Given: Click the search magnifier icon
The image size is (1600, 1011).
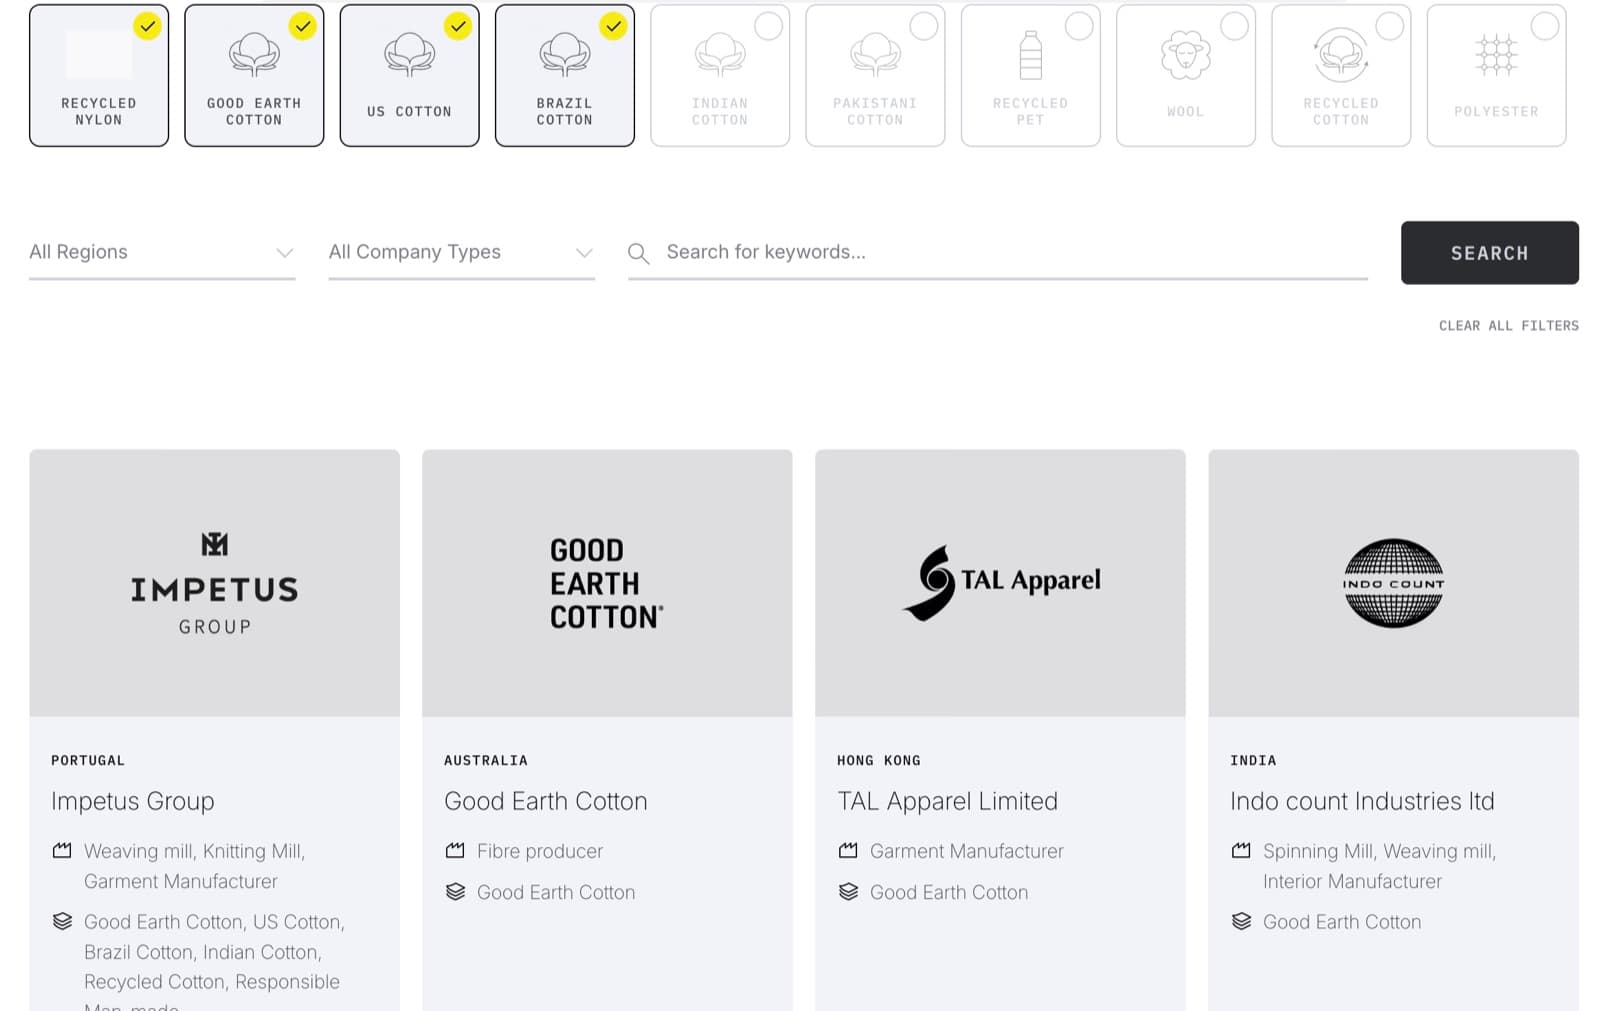Looking at the screenshot, I should tap(638, 253).
